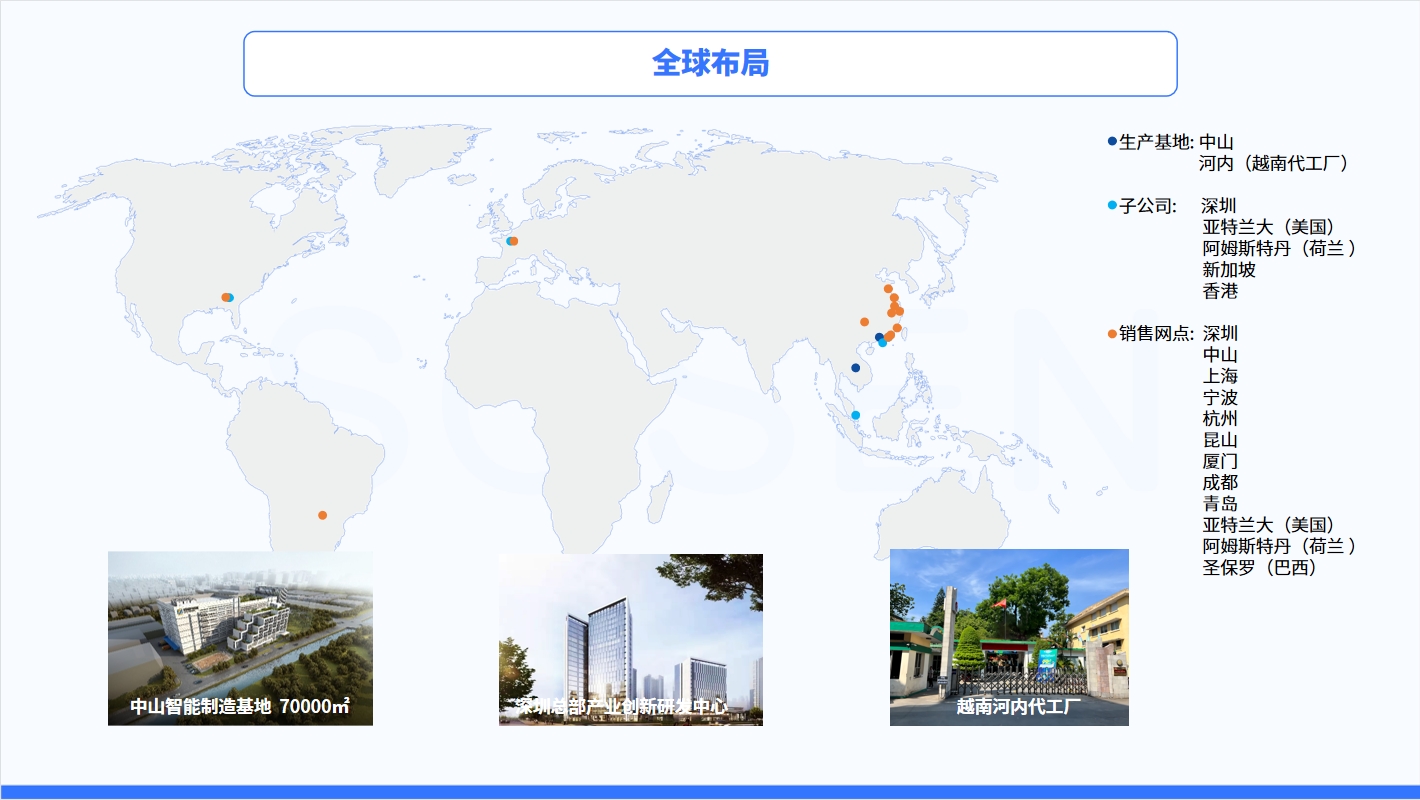Click the sales network dot in North America
Viewport: 1420px width, 800px height.
click(224, 297)
